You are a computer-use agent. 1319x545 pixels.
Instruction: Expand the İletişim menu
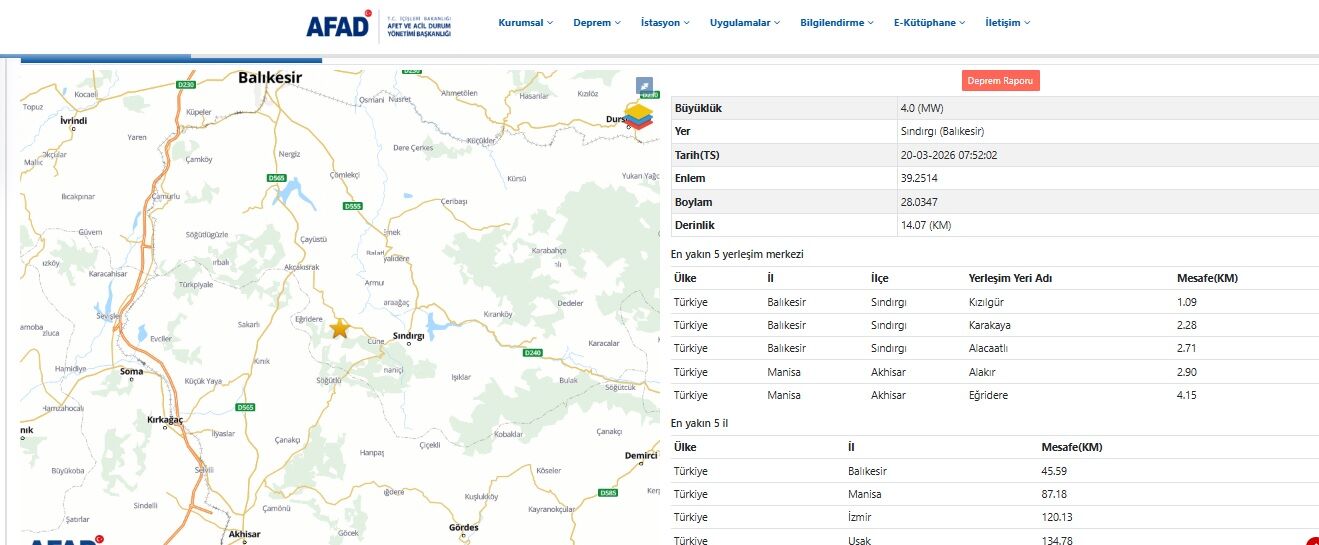[x=1007, y=23]
